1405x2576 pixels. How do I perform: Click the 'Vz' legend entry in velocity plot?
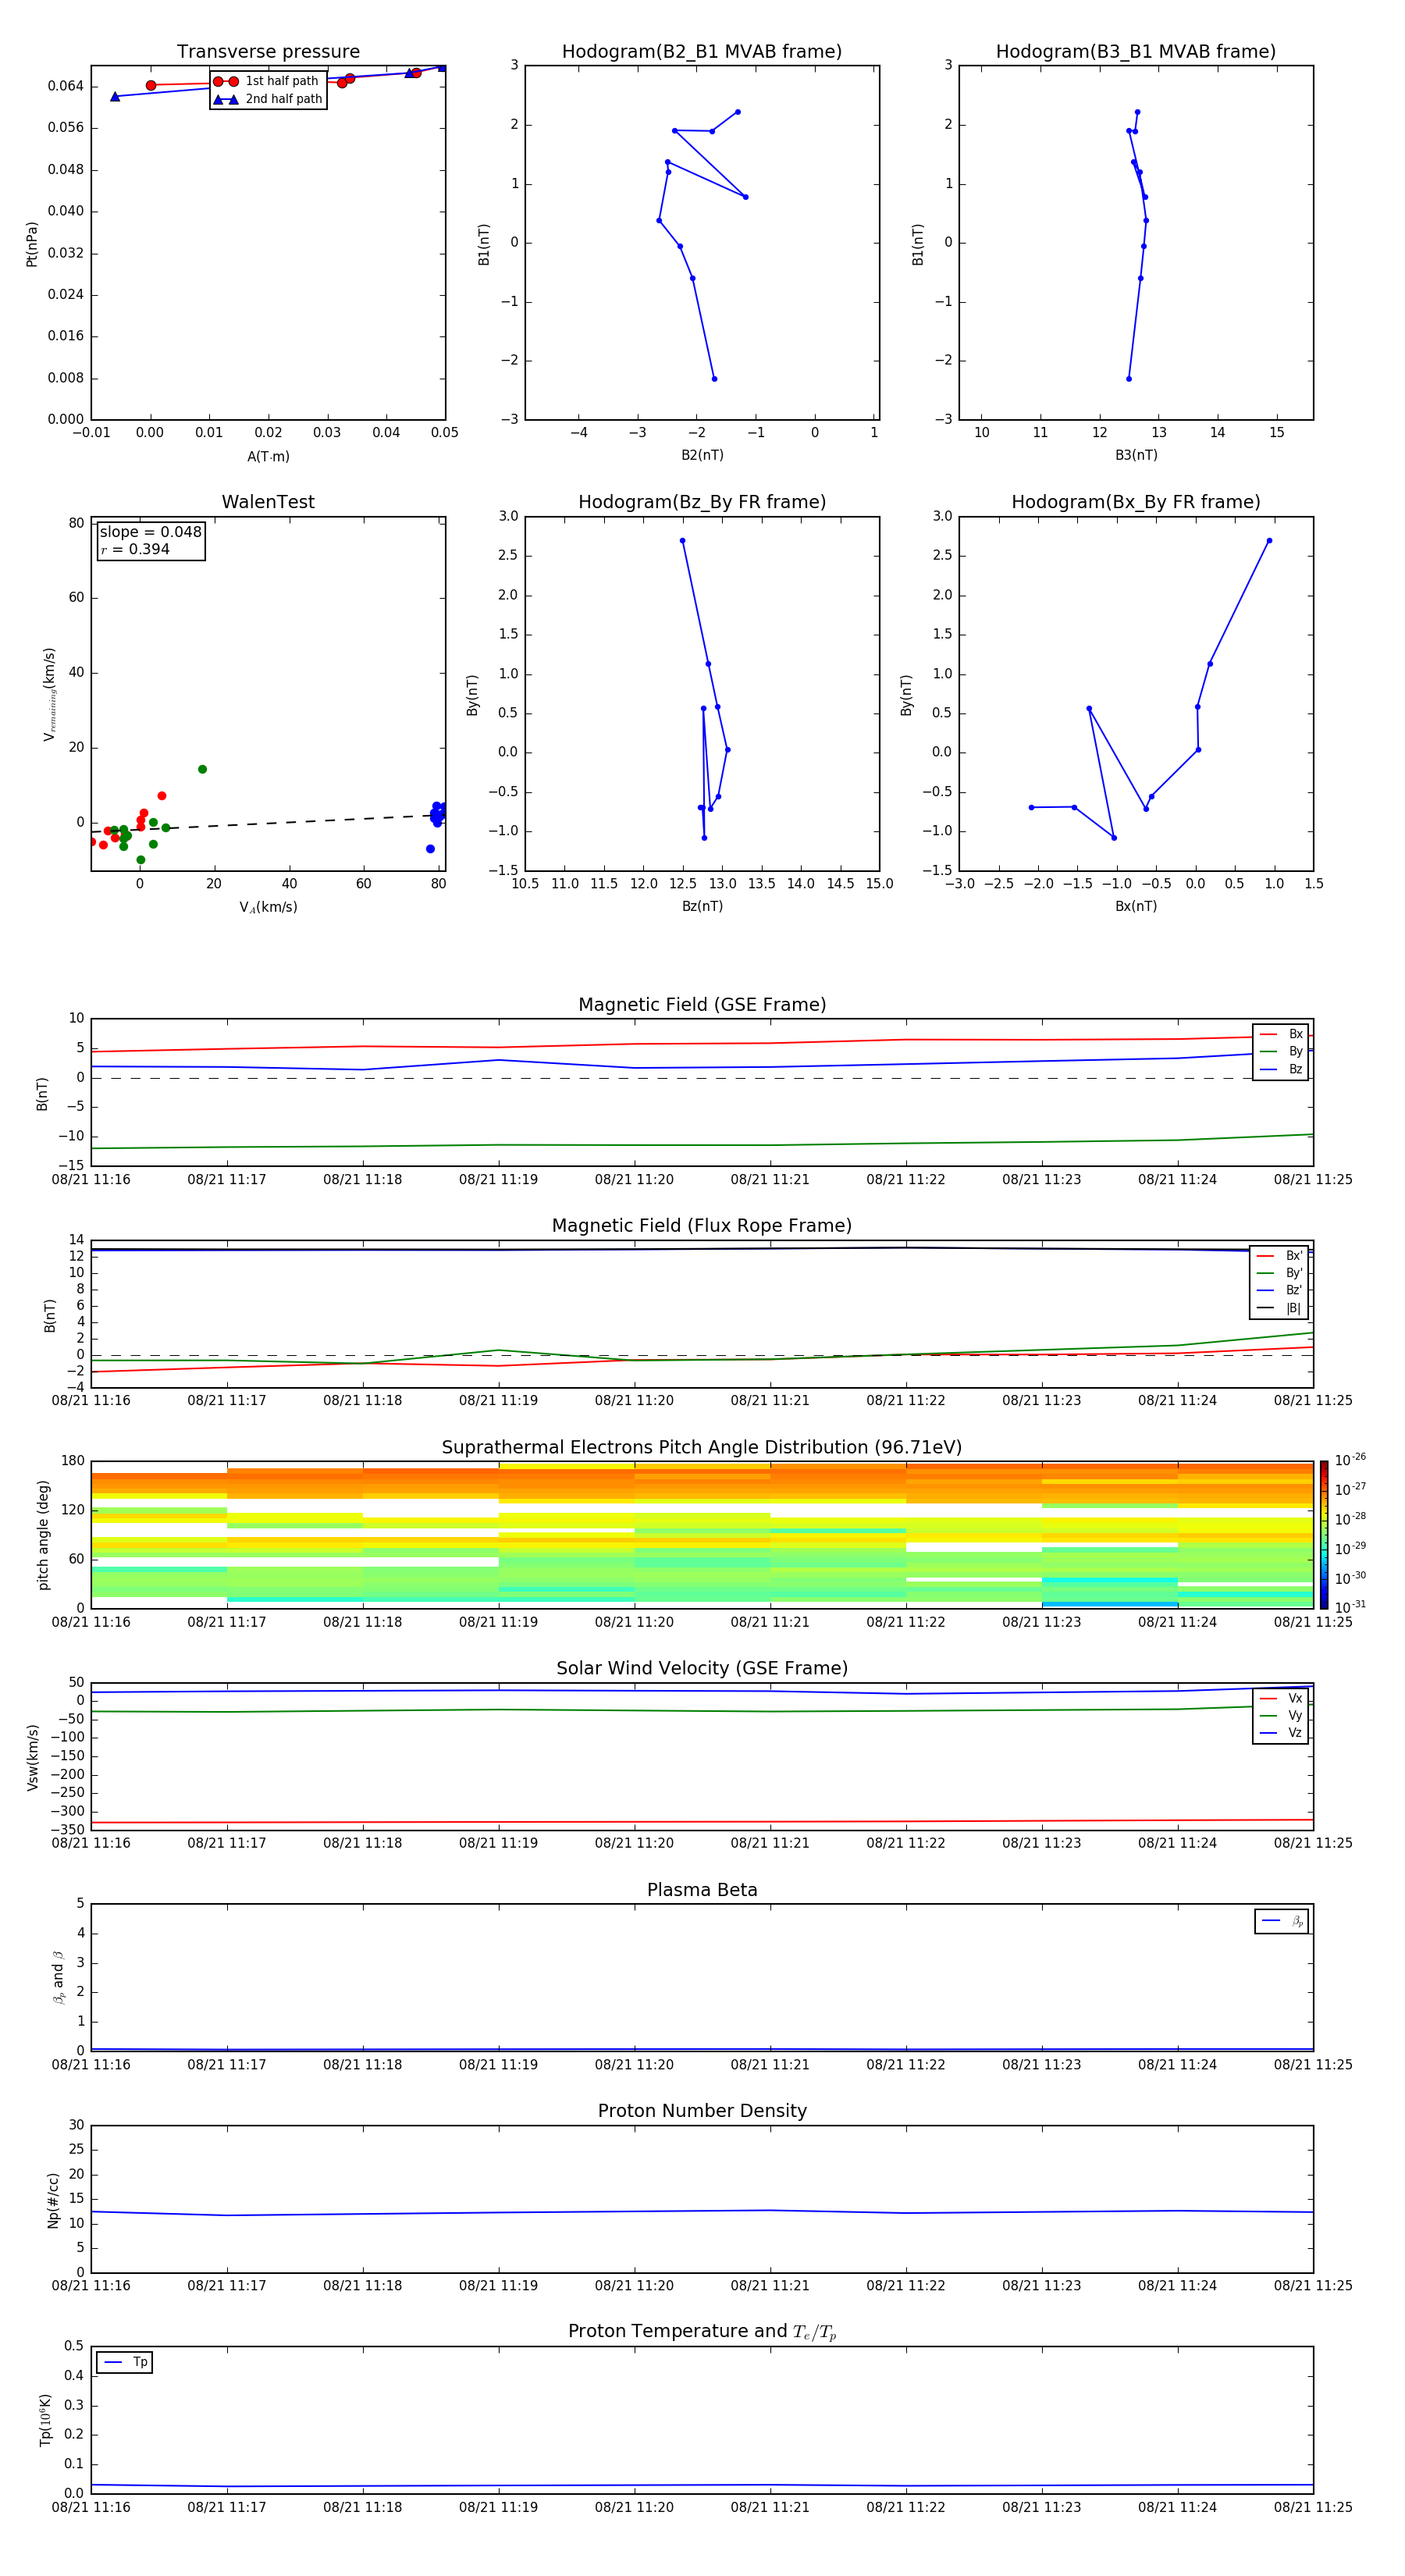(x=1281, y=1733)
